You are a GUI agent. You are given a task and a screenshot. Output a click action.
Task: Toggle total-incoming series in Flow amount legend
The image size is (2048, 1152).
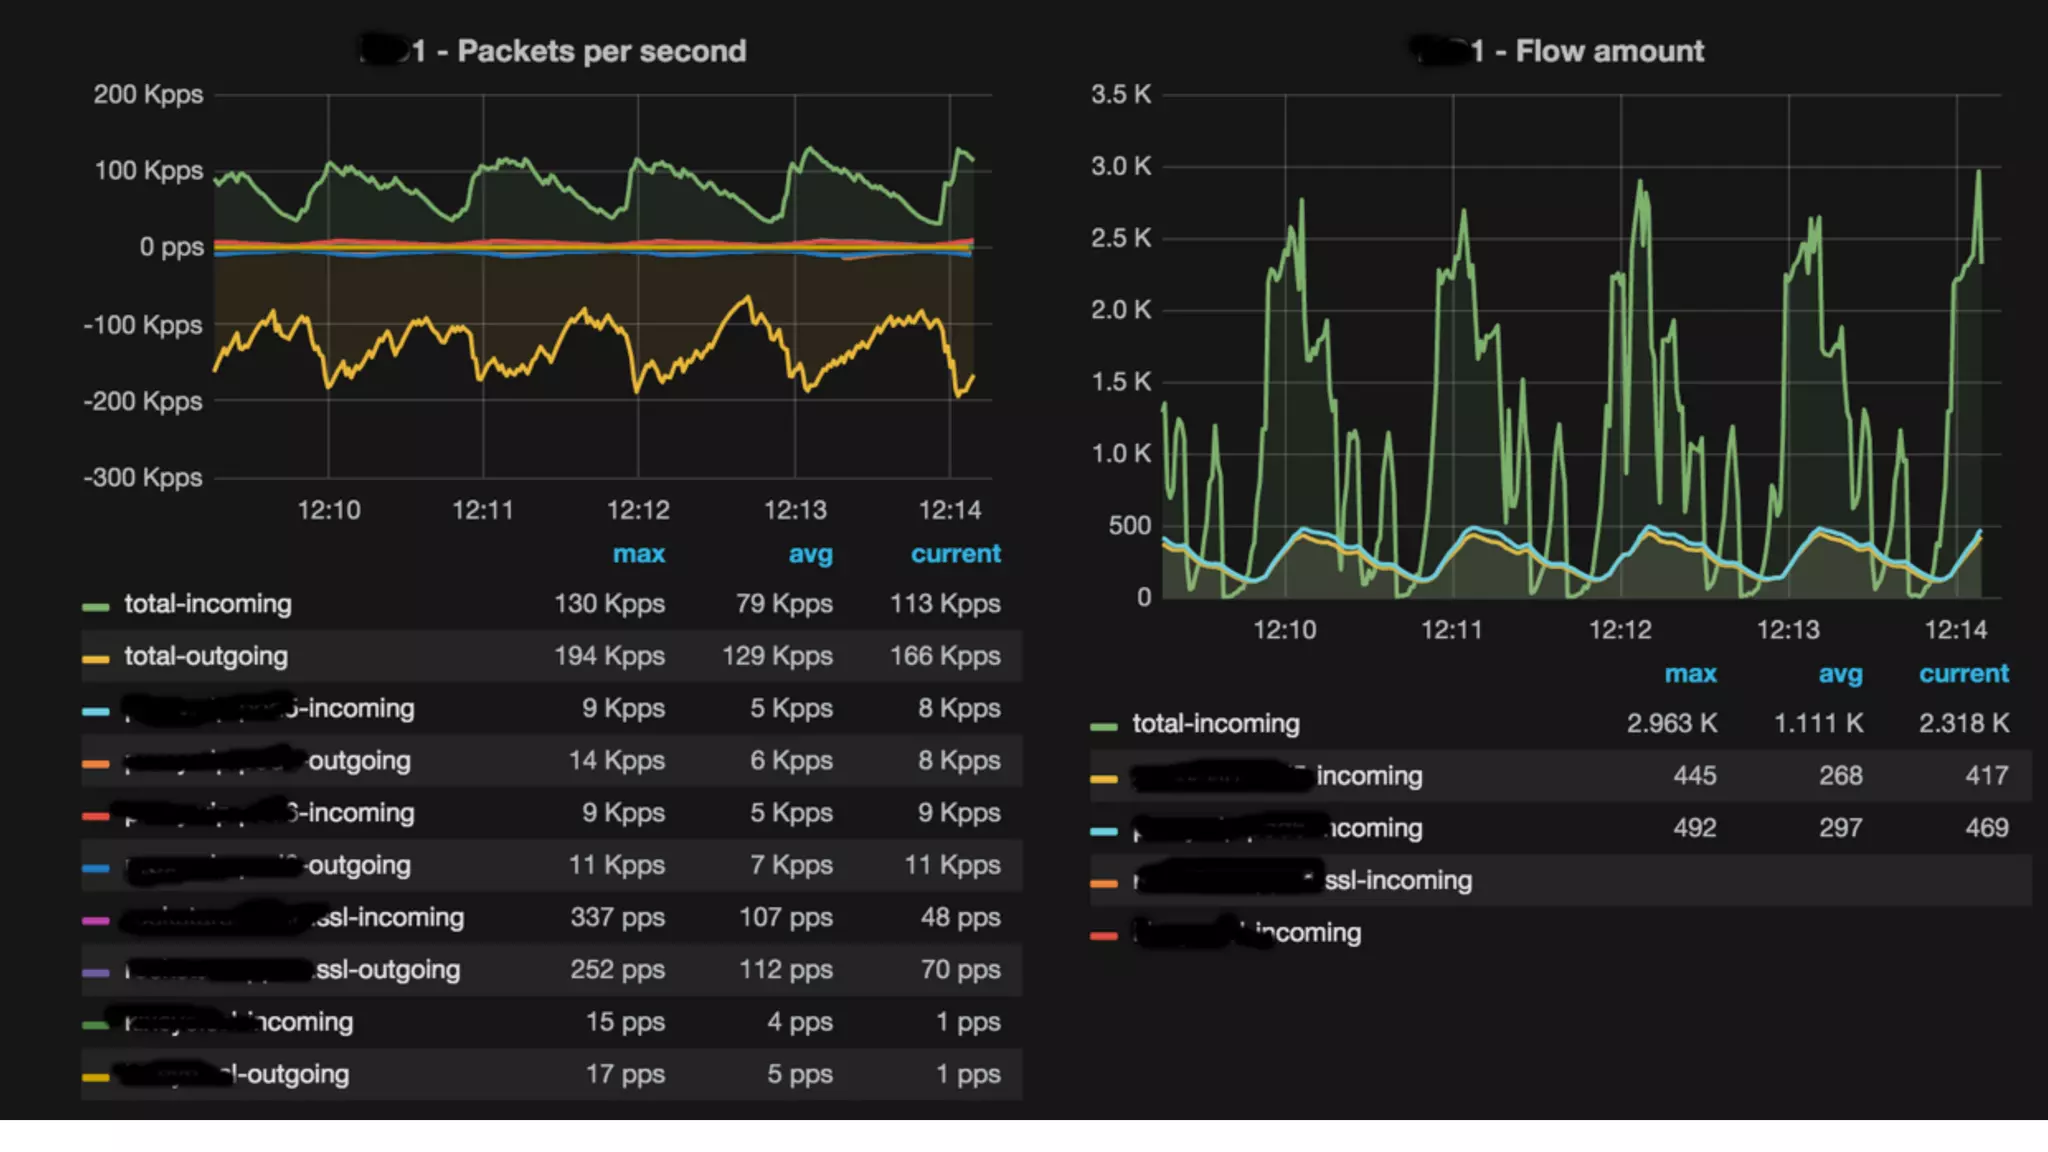tap(1215, 724)
